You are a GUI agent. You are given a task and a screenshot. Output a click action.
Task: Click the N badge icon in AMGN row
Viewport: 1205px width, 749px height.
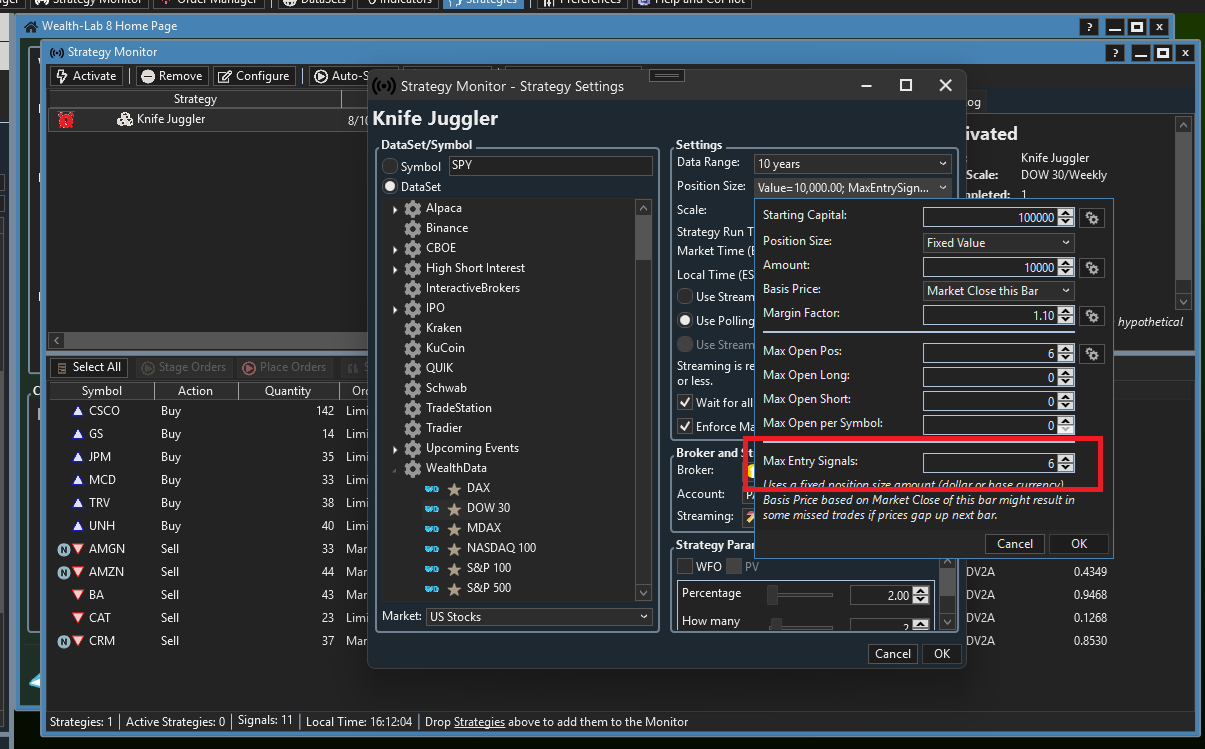(x=63, y=549)
